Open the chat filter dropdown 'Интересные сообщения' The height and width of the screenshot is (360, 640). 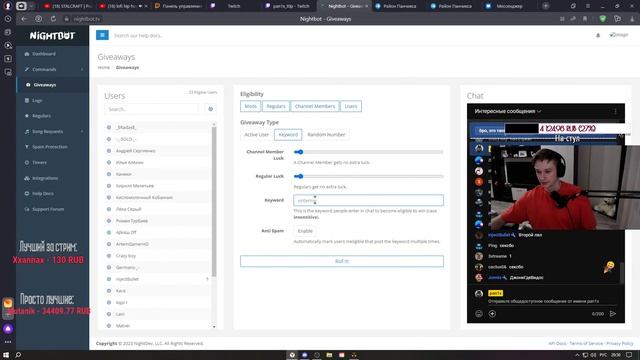pos(507,111)
